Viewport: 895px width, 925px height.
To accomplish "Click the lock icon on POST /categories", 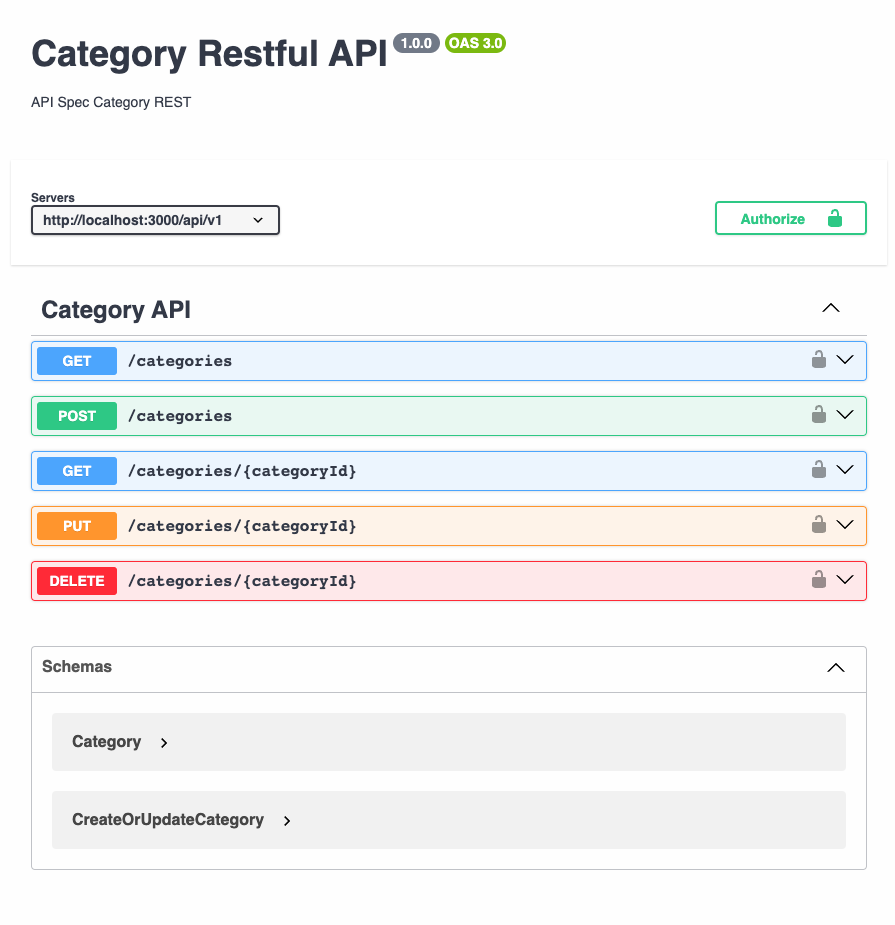I will click(x=818, y=414).
